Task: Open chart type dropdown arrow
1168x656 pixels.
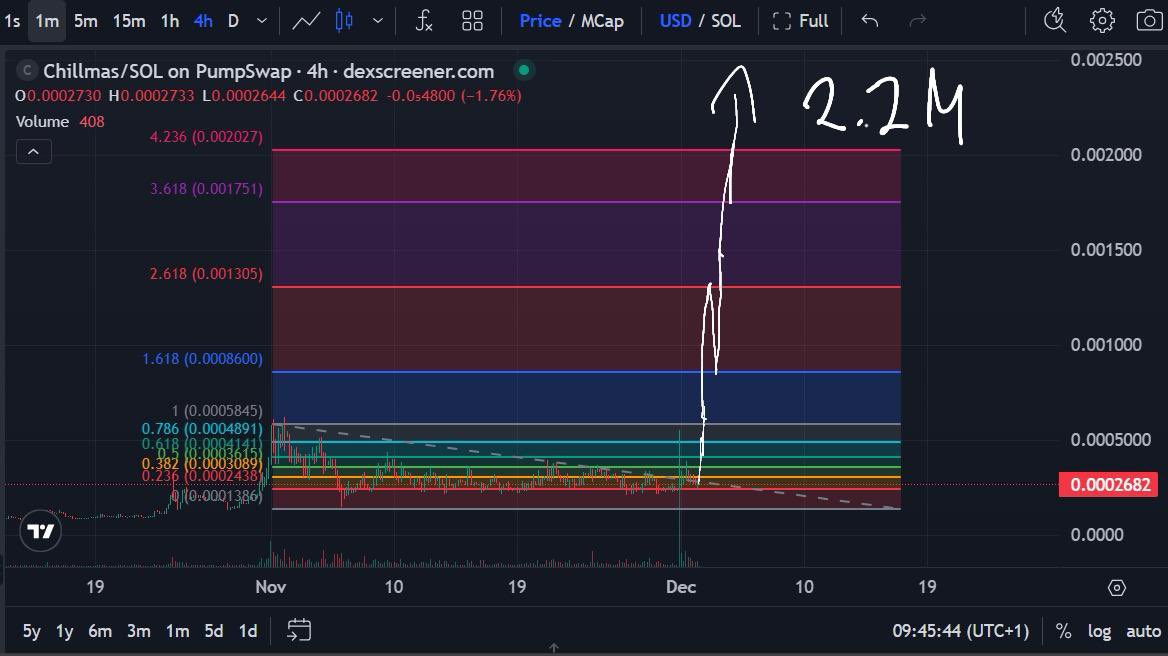Action: pyautogui.click(x=378, y=21)
